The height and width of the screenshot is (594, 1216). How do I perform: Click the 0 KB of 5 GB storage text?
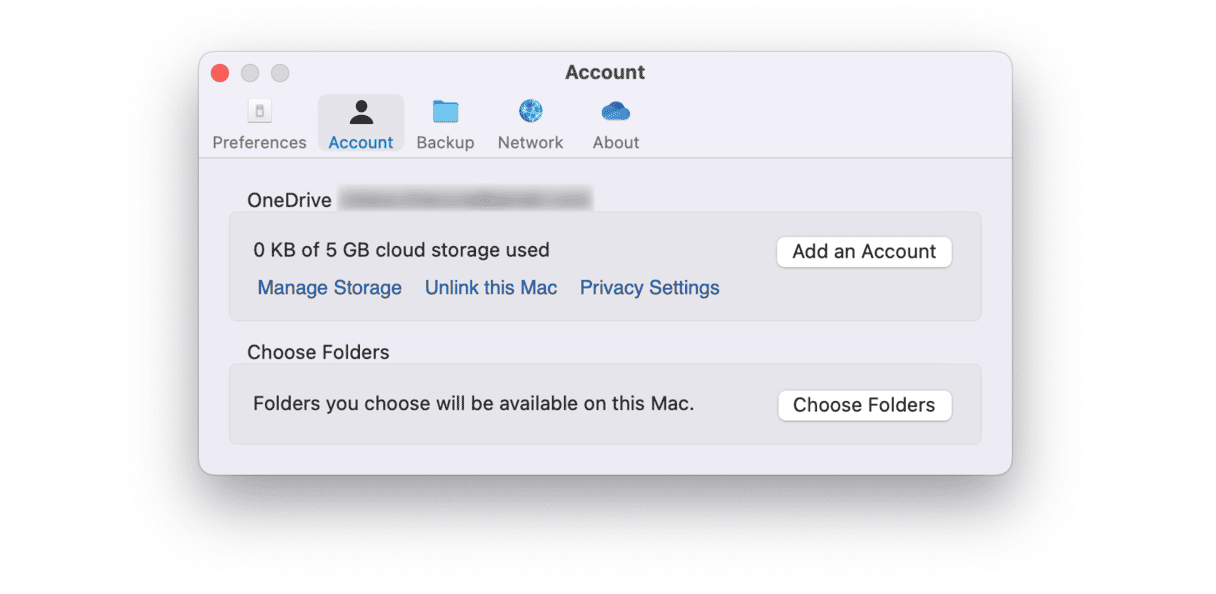pos(401,250)
